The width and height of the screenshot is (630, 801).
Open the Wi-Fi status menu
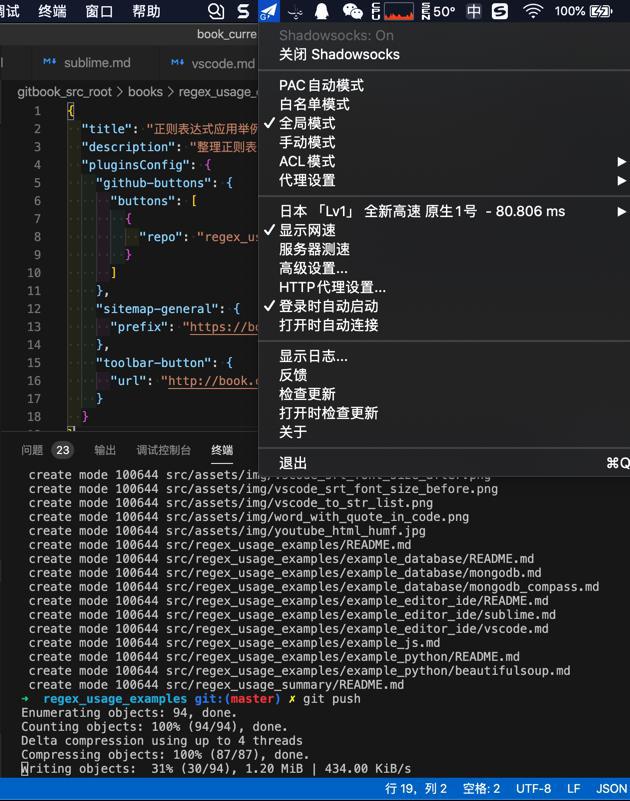533,11
